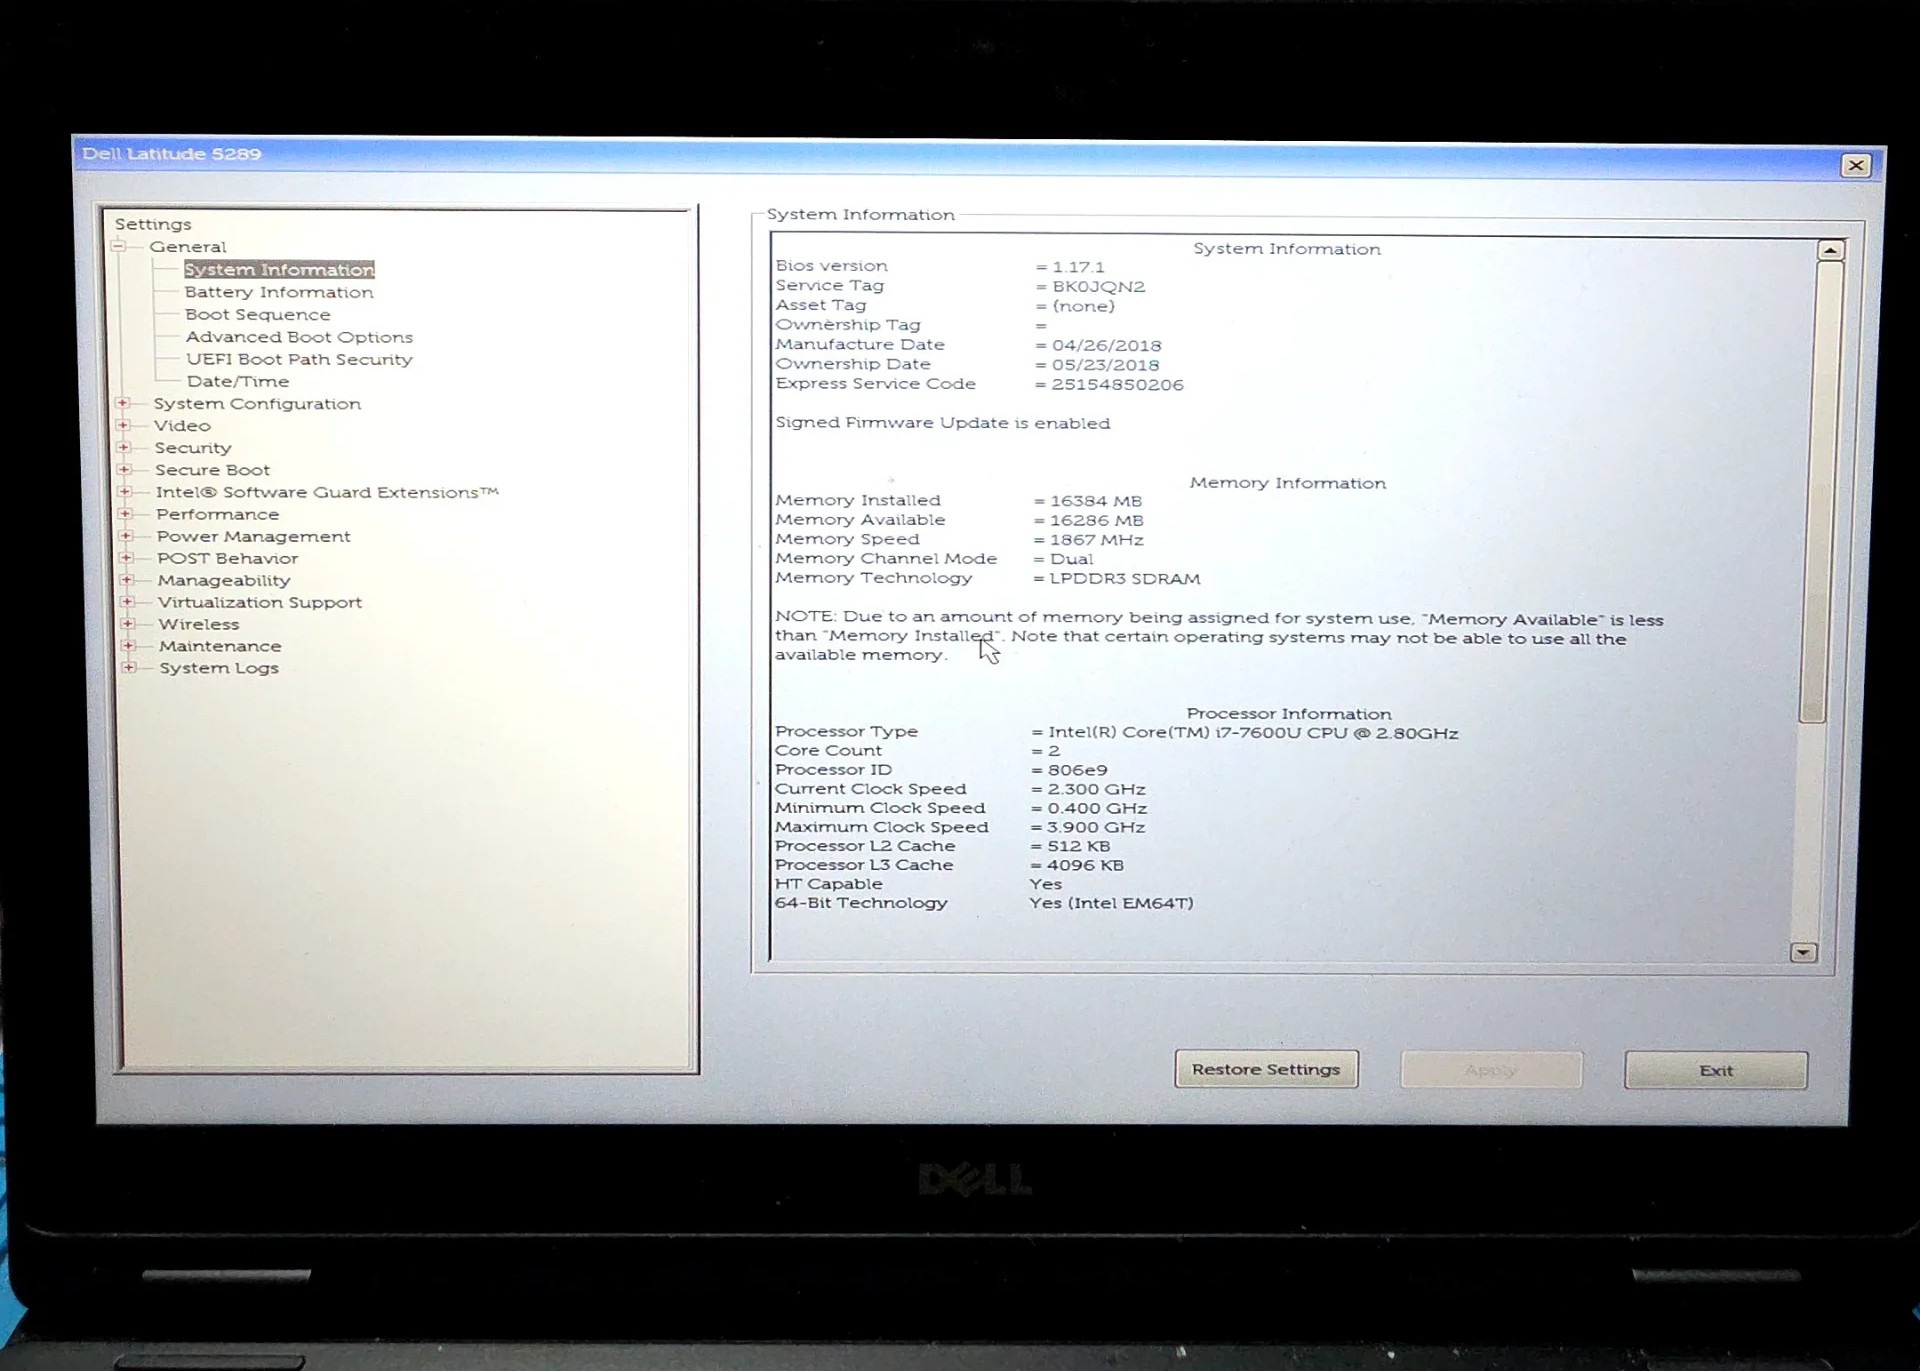The image size is (1920, 1371).
Task: Collapse the General tree node
Action: point(119,246)
